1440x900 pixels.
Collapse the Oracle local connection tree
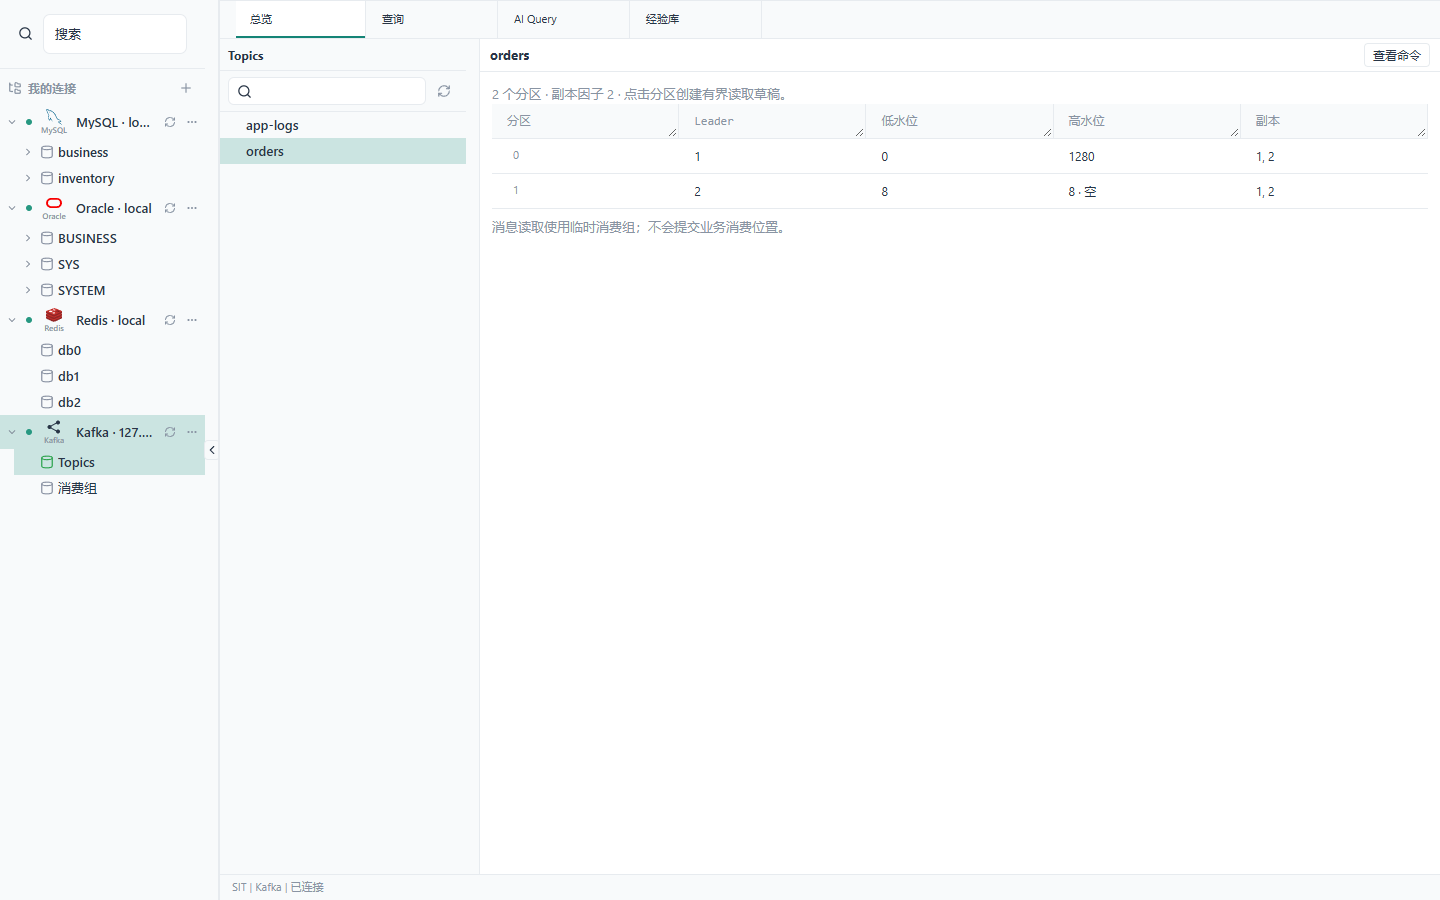coord(12,208)
